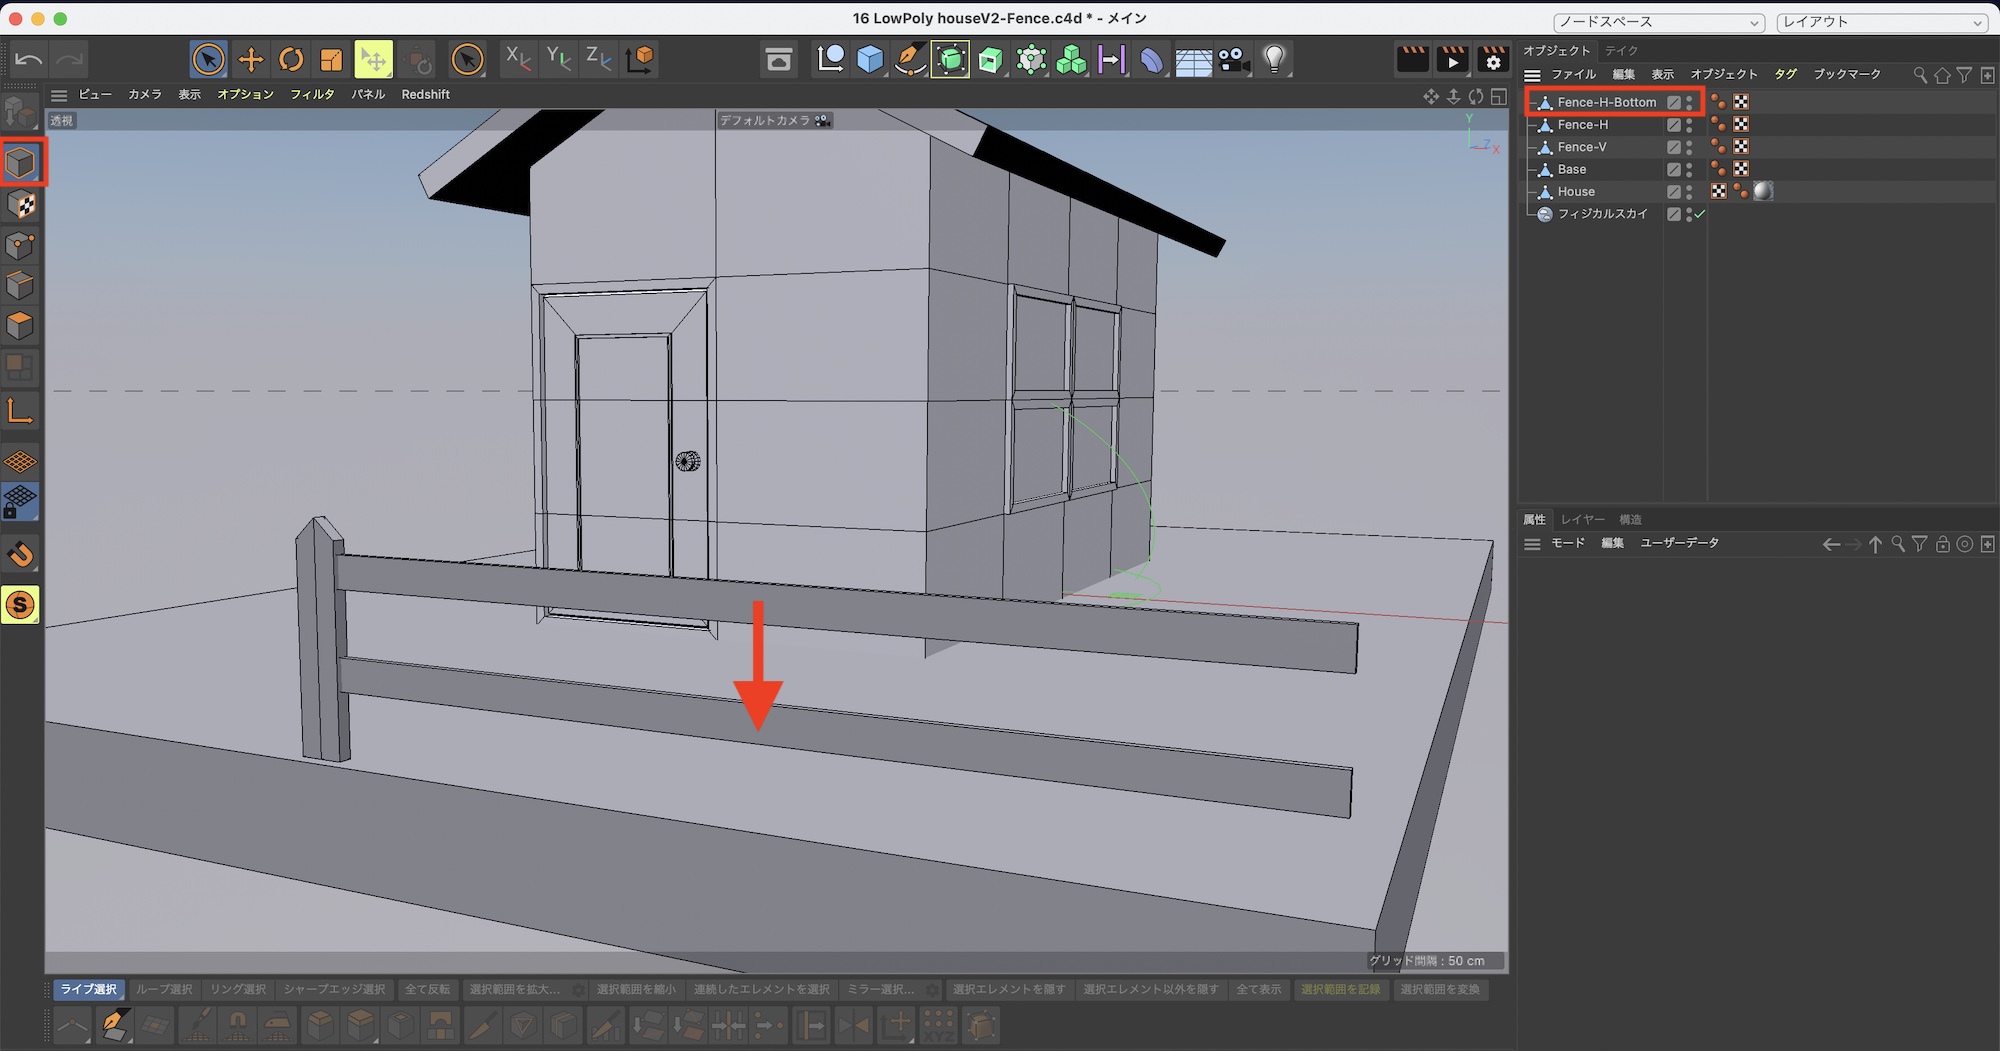Click the 全て反転 button
This screenshot has width=2000, height=1051.
point(427,989)
